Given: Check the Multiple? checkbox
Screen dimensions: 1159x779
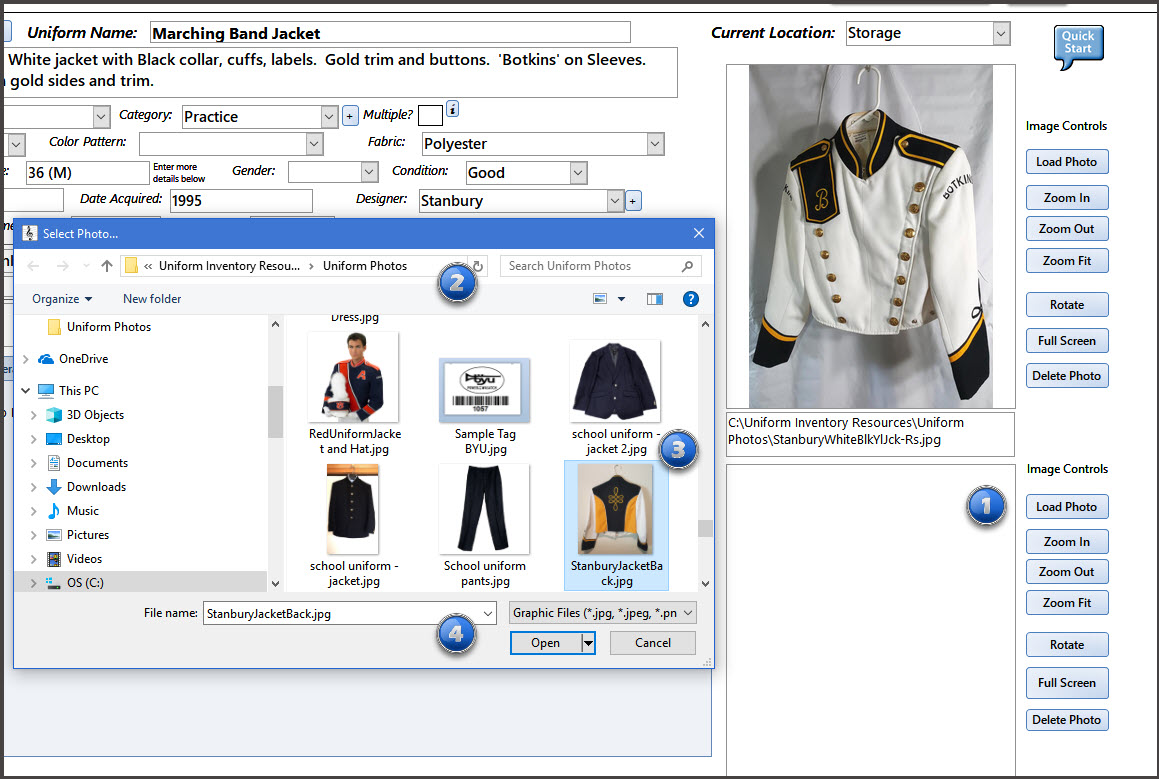Looking at the screenshot, I should tap(430, 115).
